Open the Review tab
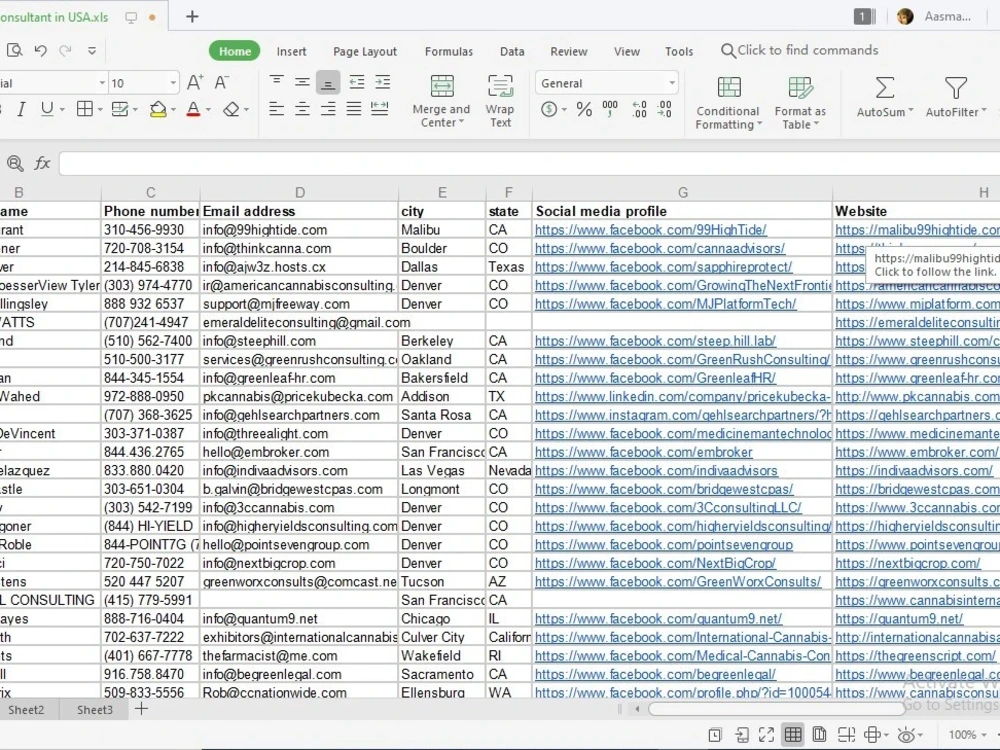Screen dimensions: 1000x750 [x=569, y=52]
